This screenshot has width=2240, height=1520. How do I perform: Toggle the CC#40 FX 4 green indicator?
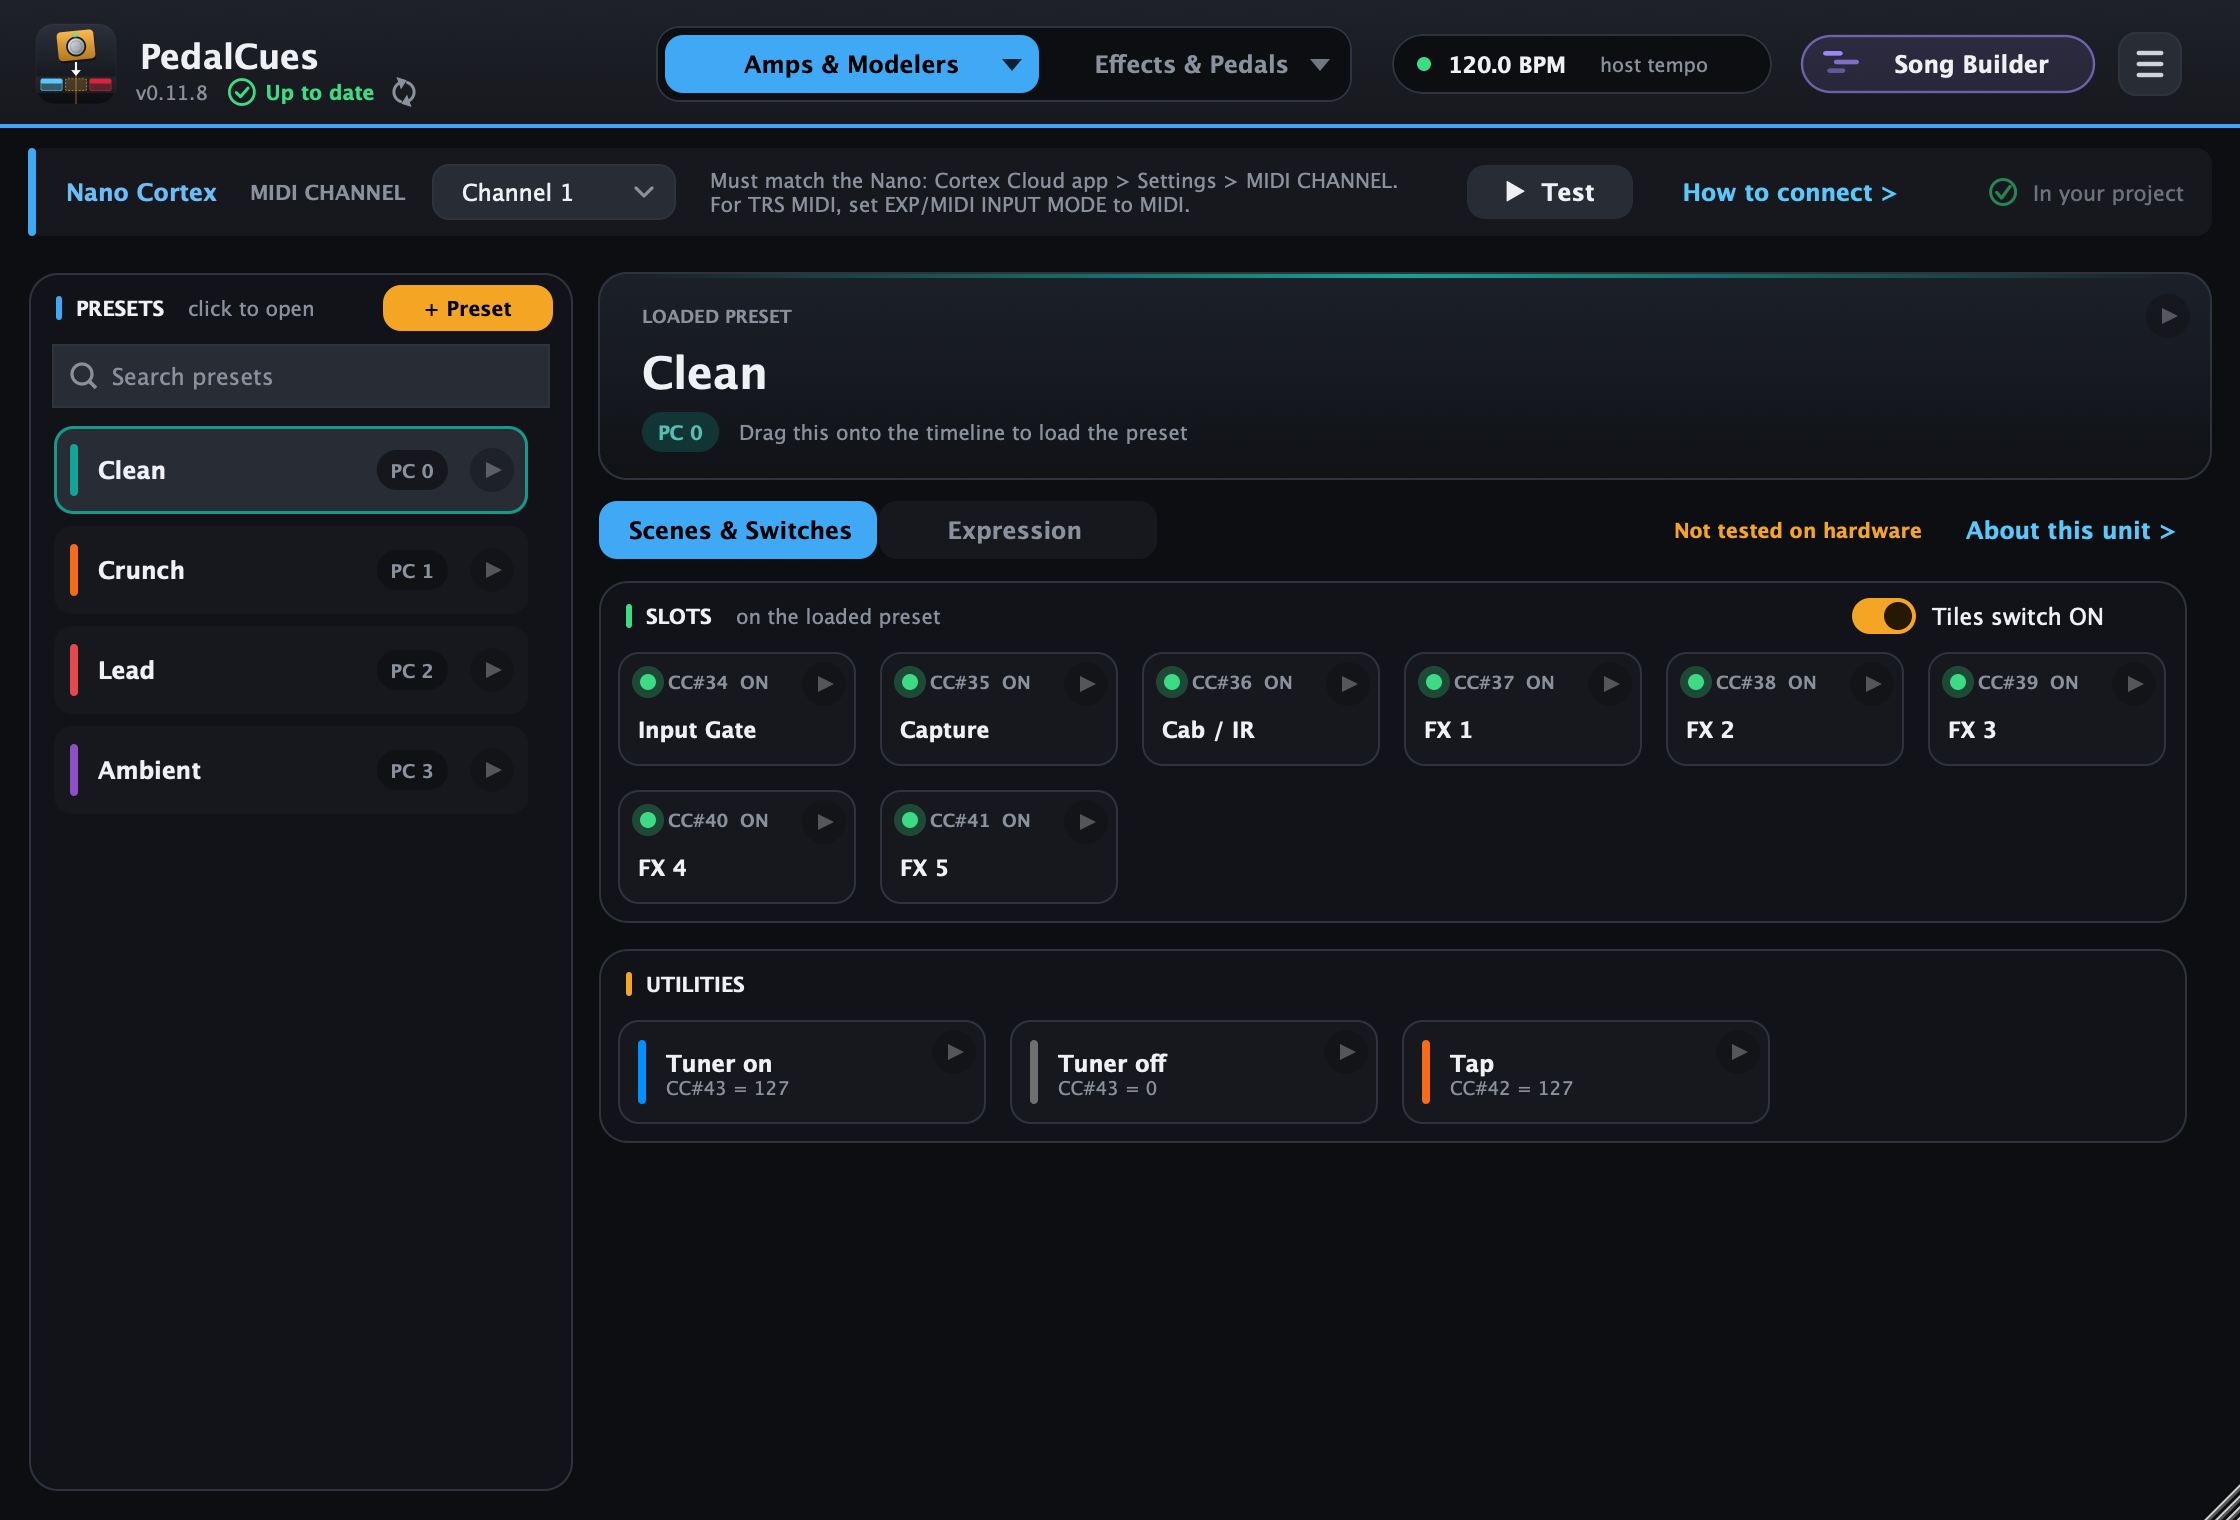(x=648, y=820)
